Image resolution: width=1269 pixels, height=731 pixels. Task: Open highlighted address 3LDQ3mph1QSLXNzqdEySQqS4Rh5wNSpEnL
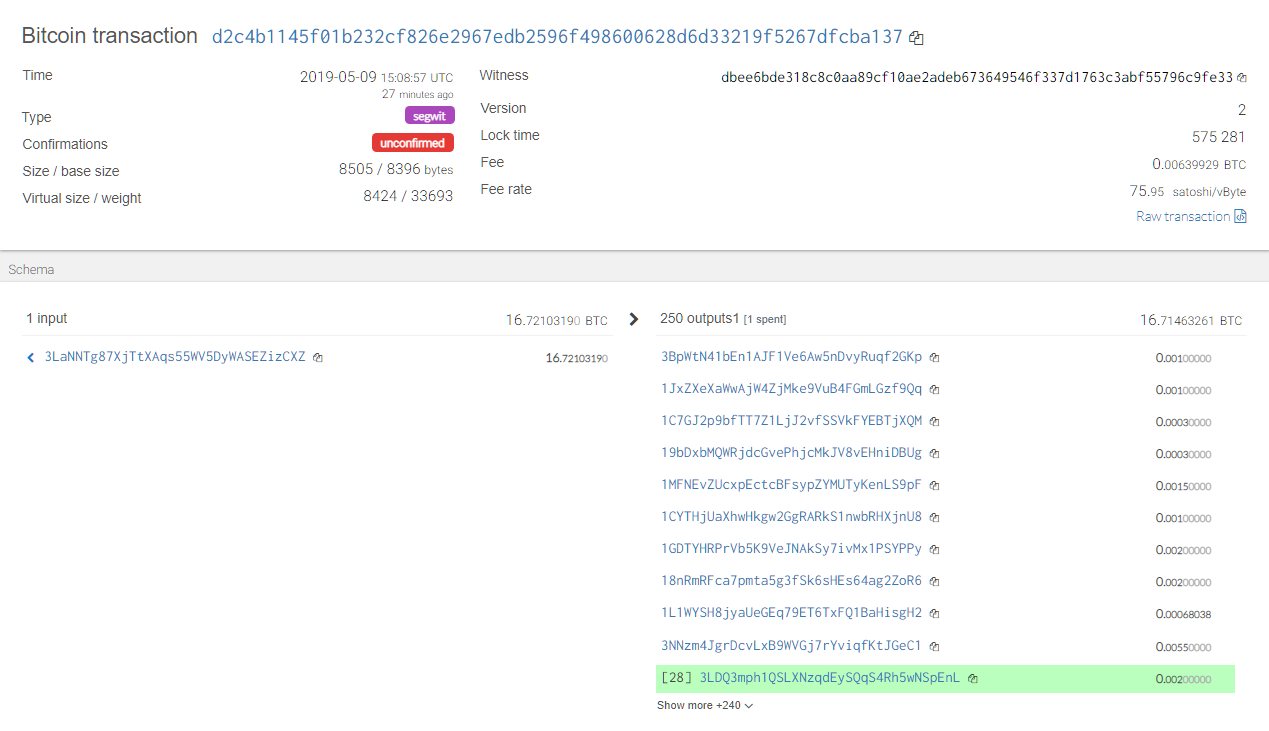point(830,678)
